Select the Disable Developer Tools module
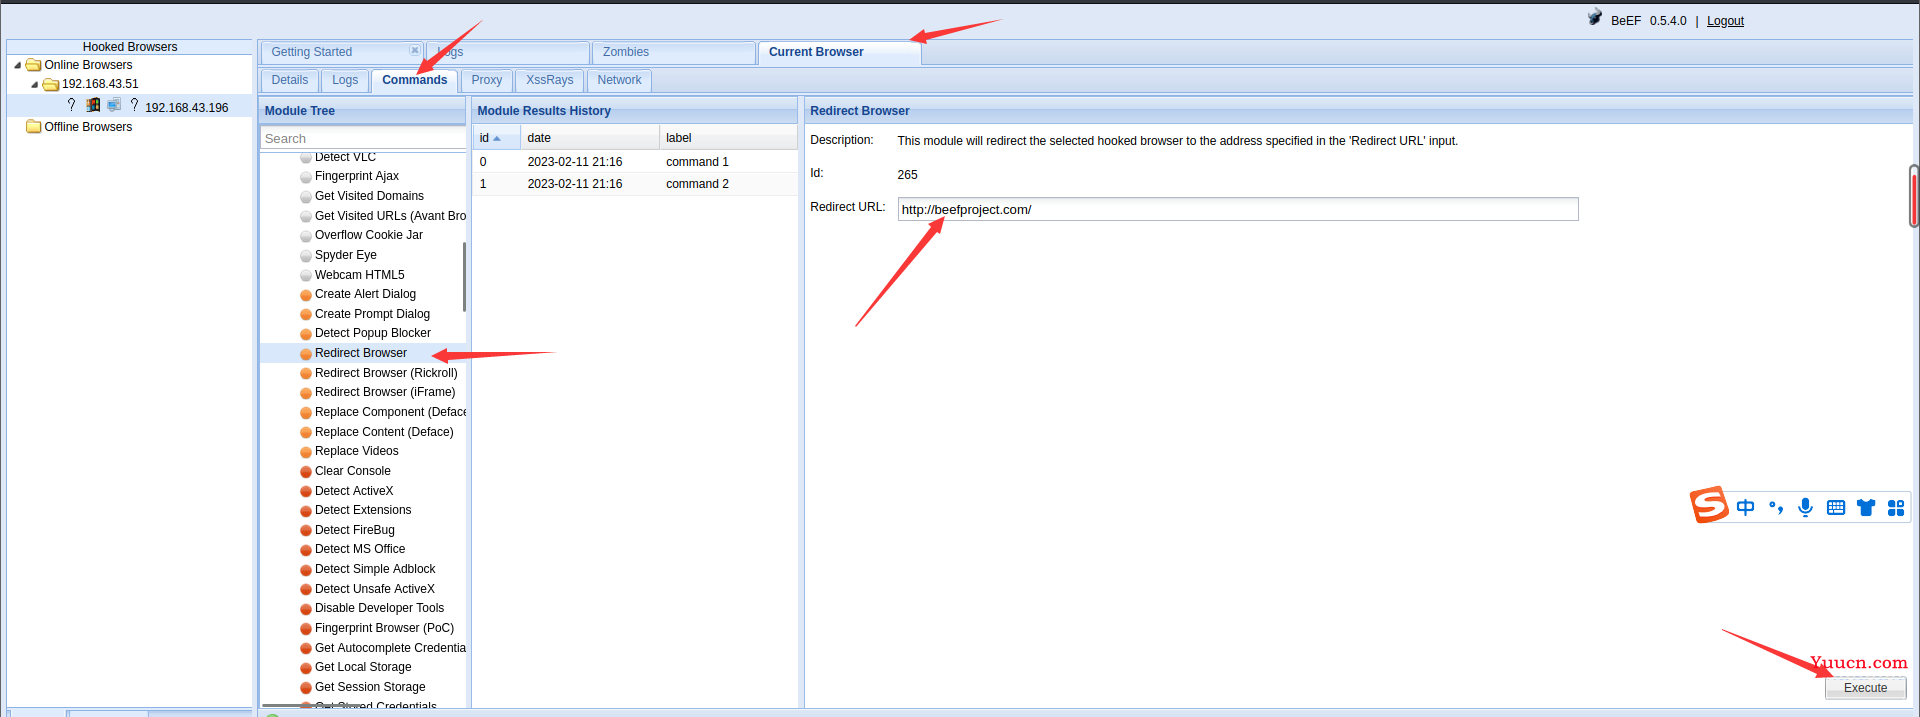The image size is (1920, 717). pyautogui.click(x=379, y=608)
